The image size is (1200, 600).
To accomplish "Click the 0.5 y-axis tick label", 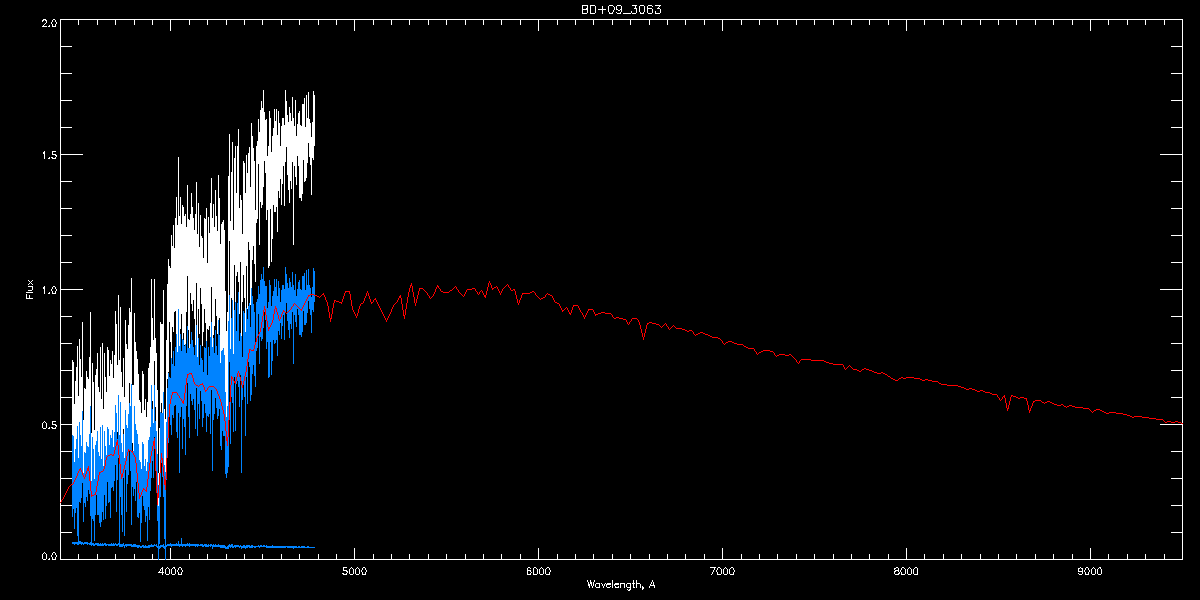I will pyautogui.click(x=48, y=424).
